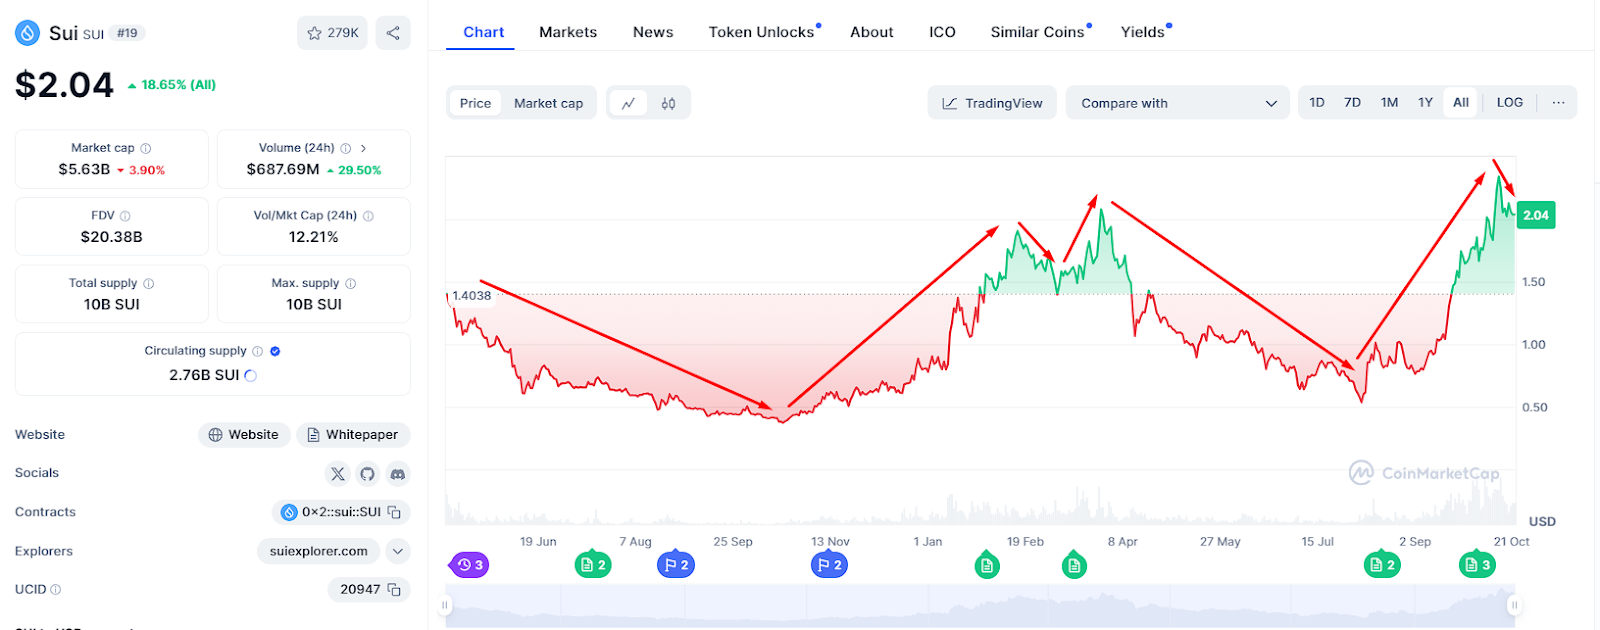Viewport: 1600px width, 630px height.
Task: Click the share icon button
Action: tap(393, 33)
